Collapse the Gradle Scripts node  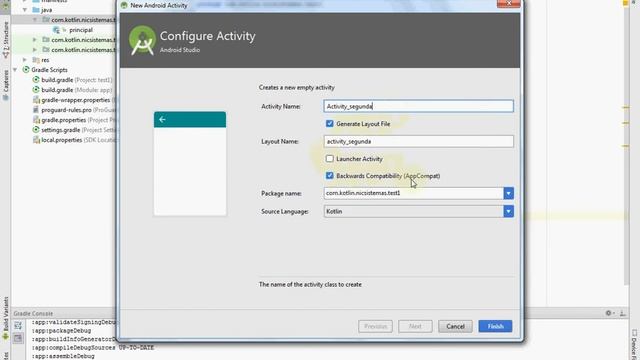tap(15, 70)
